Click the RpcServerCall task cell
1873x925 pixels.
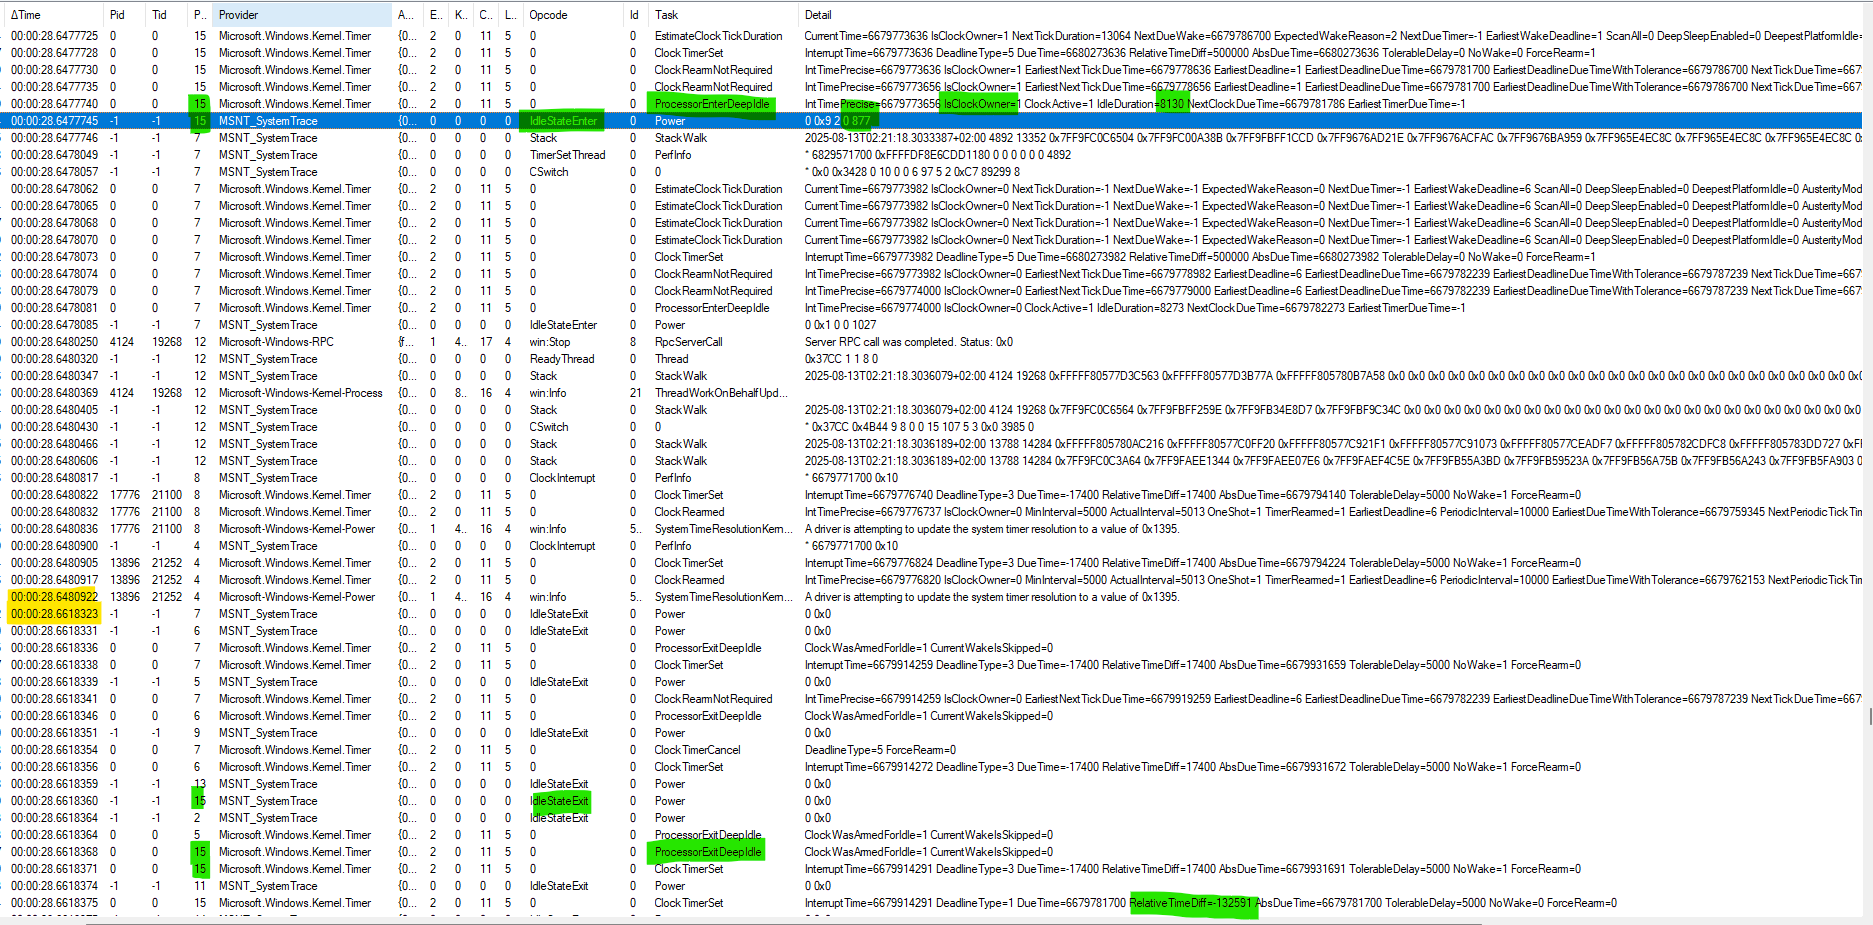click(688, 342)
